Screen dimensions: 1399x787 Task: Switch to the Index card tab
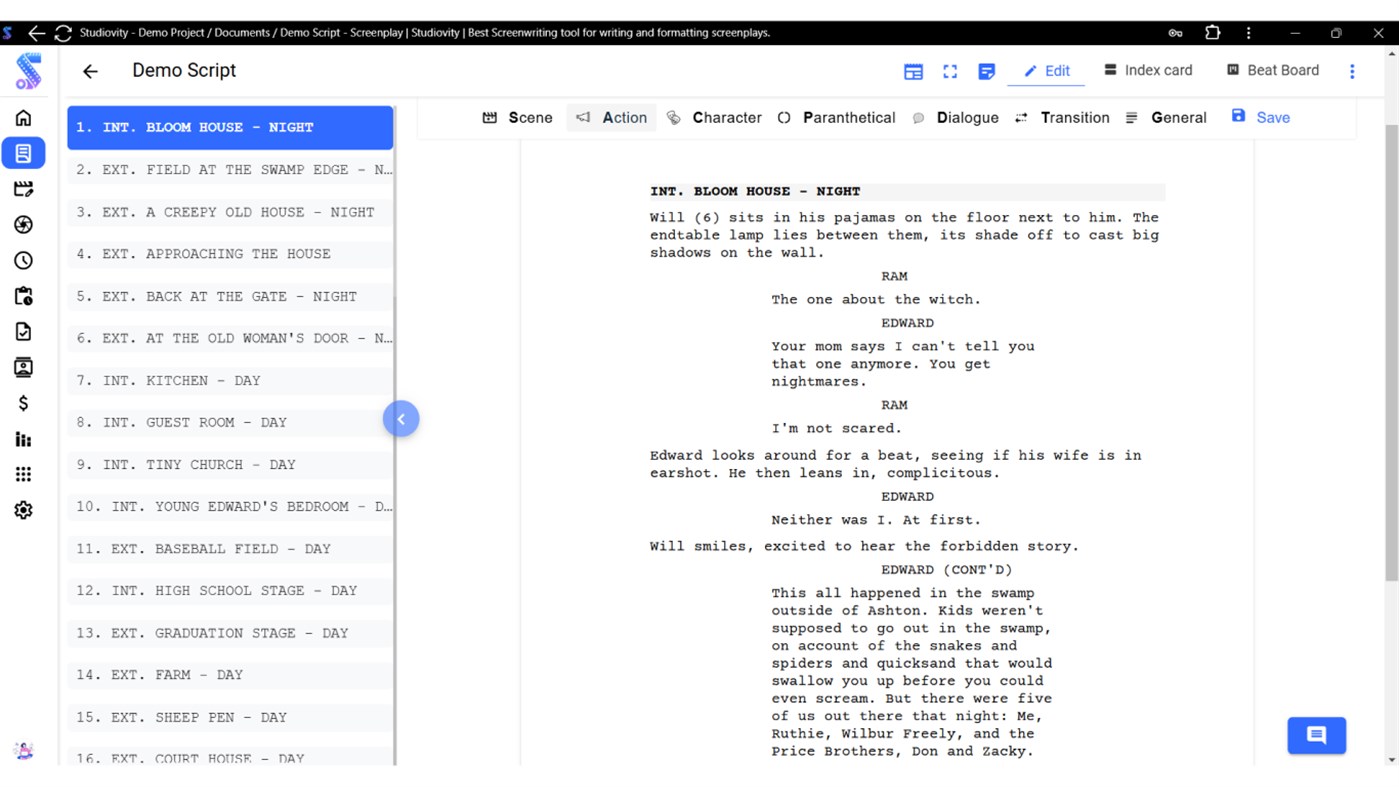(1147, 70)
